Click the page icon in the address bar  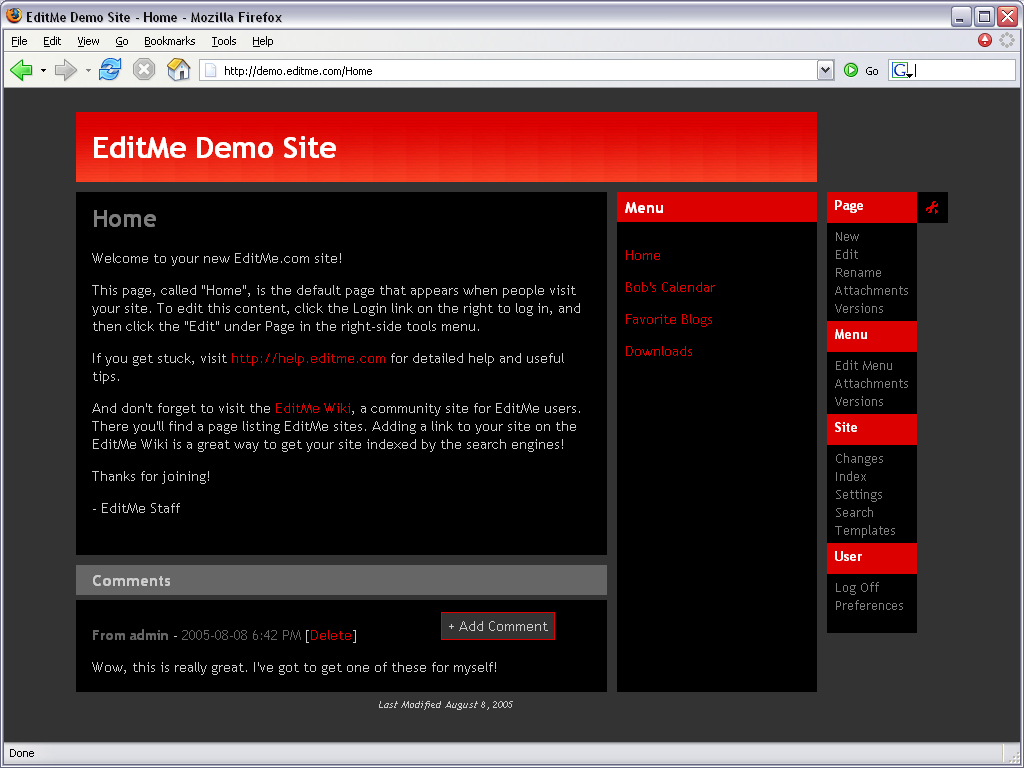point(210,71)
